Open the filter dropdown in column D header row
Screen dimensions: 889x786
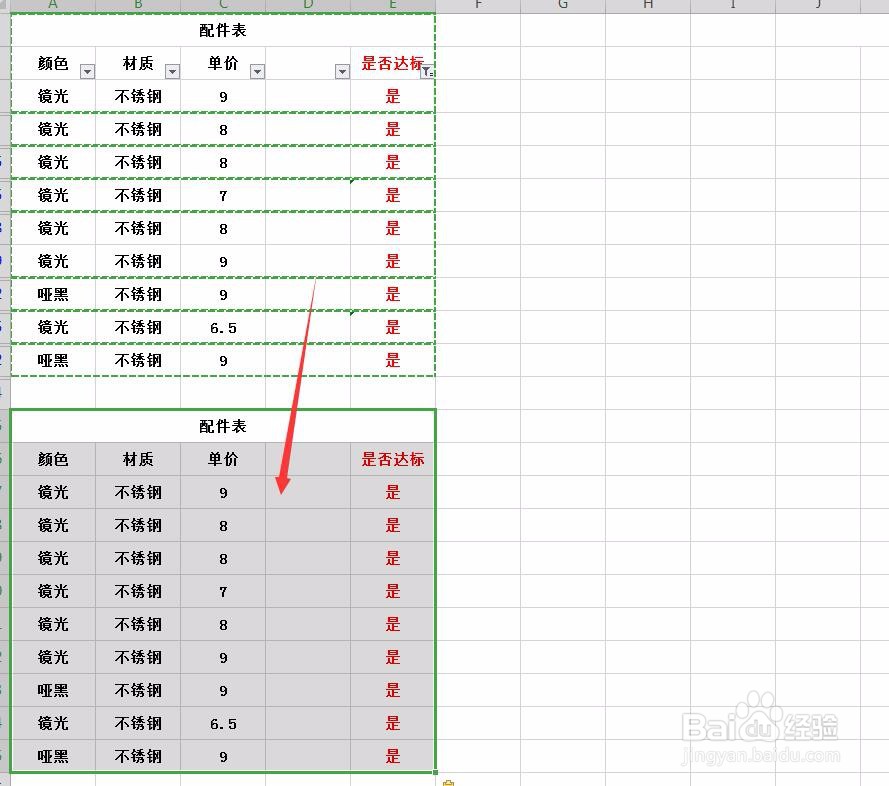[340, 70]
